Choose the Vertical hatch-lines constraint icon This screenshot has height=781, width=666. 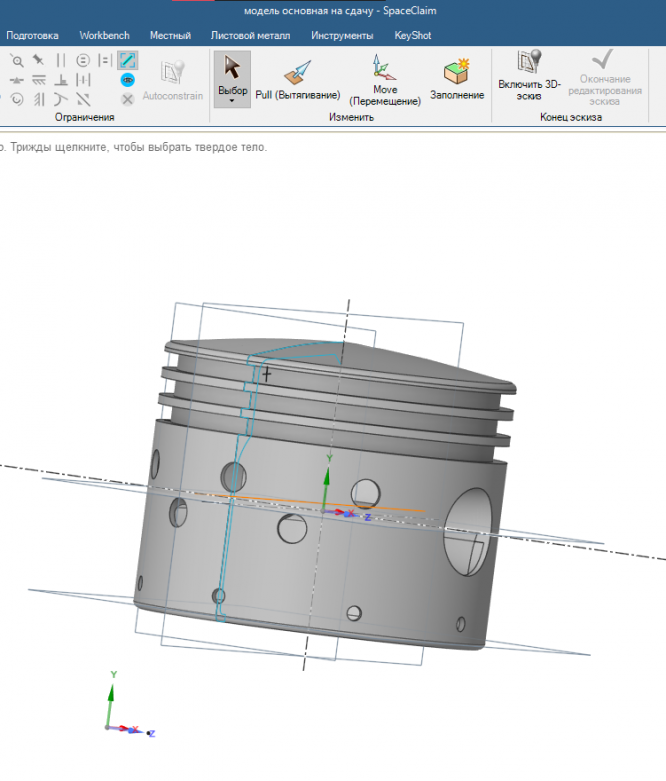tap(39, 99)
